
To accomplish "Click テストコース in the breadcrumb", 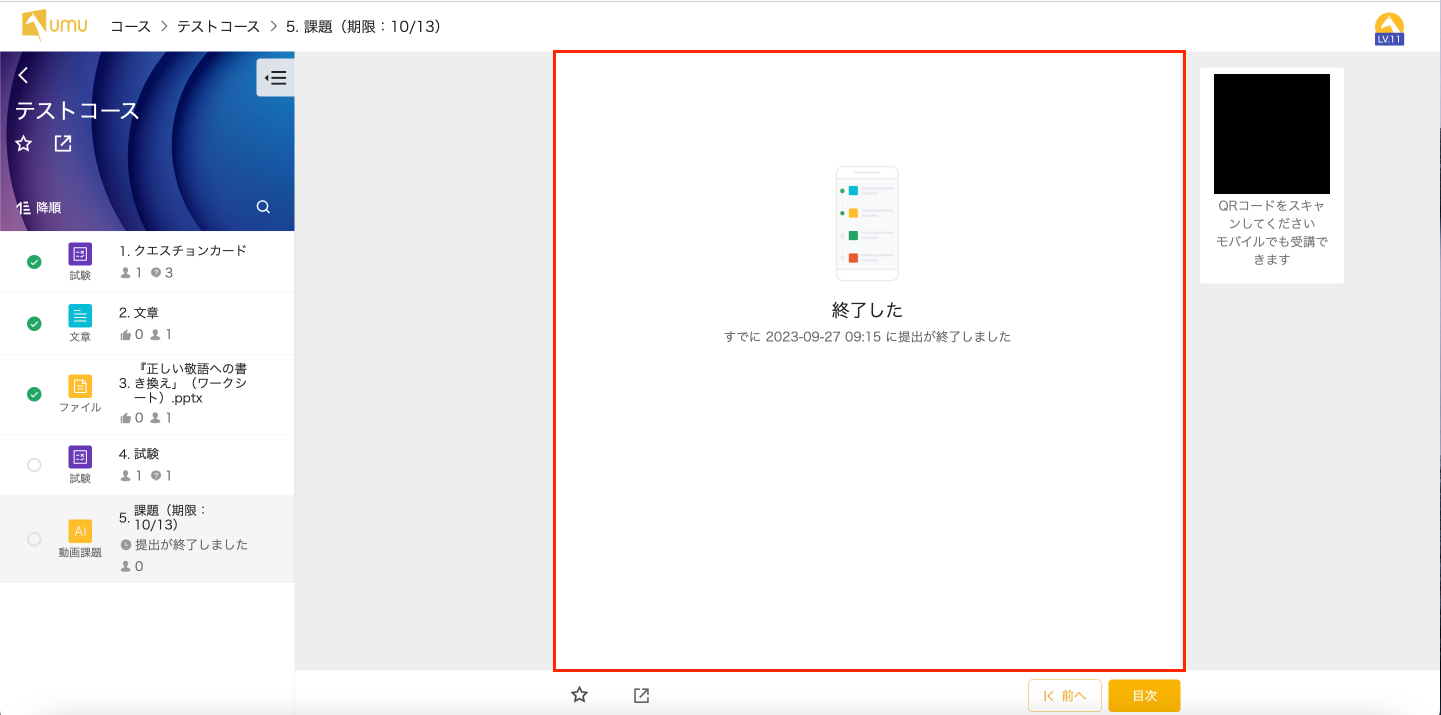I will point(218,27).
